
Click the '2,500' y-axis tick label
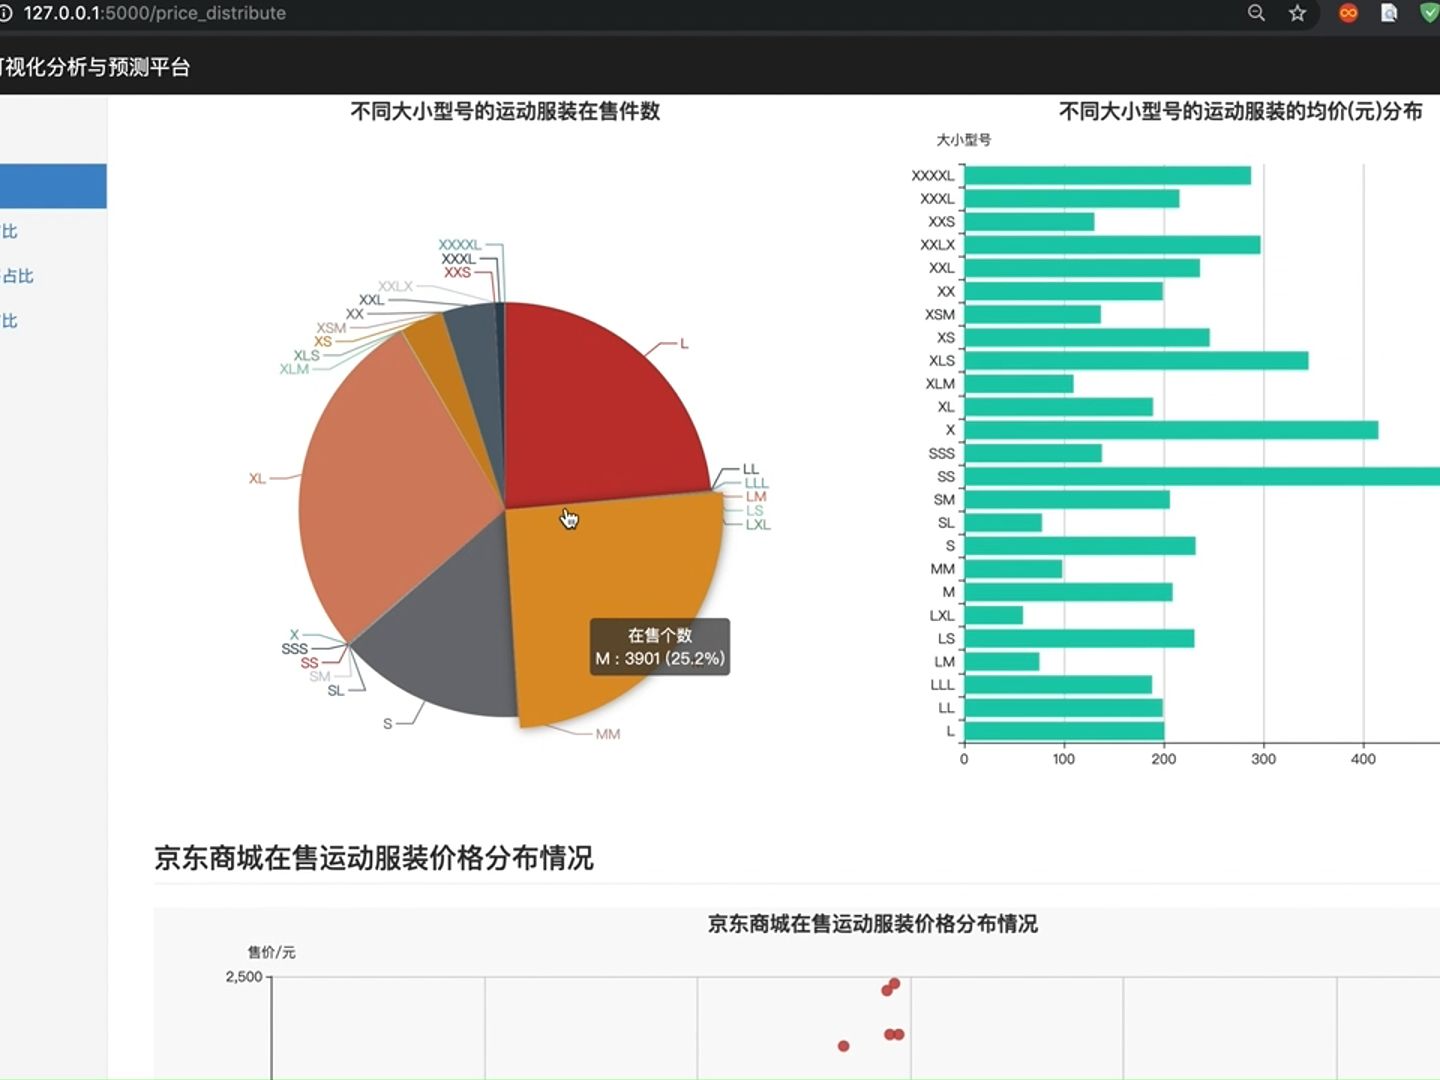coord(244,977)
